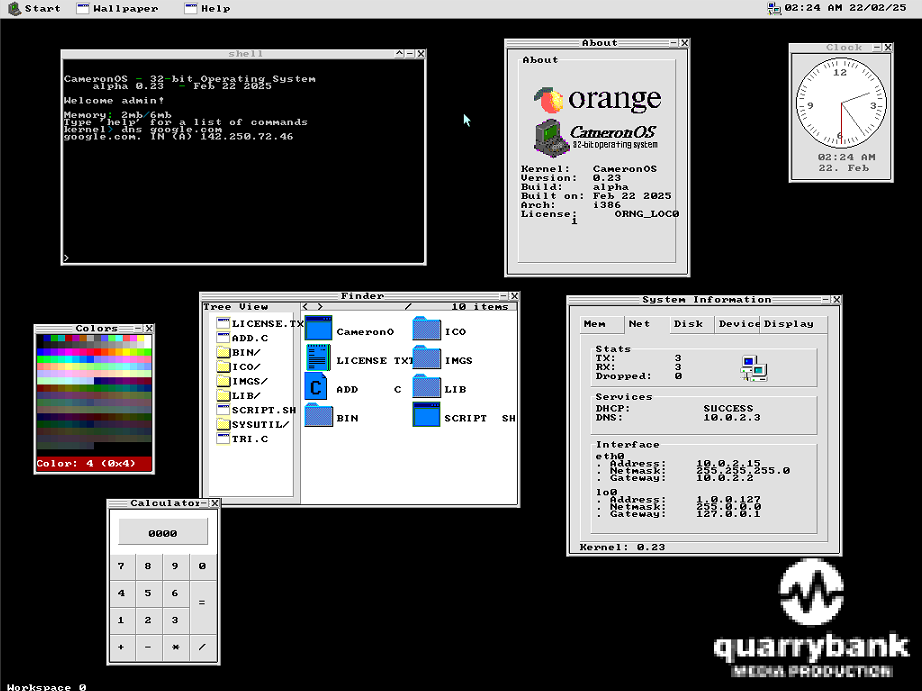Screen dimensions: 922x691
Task: Click the LIB folder icon in Finder
Action: tap(427, 388)
